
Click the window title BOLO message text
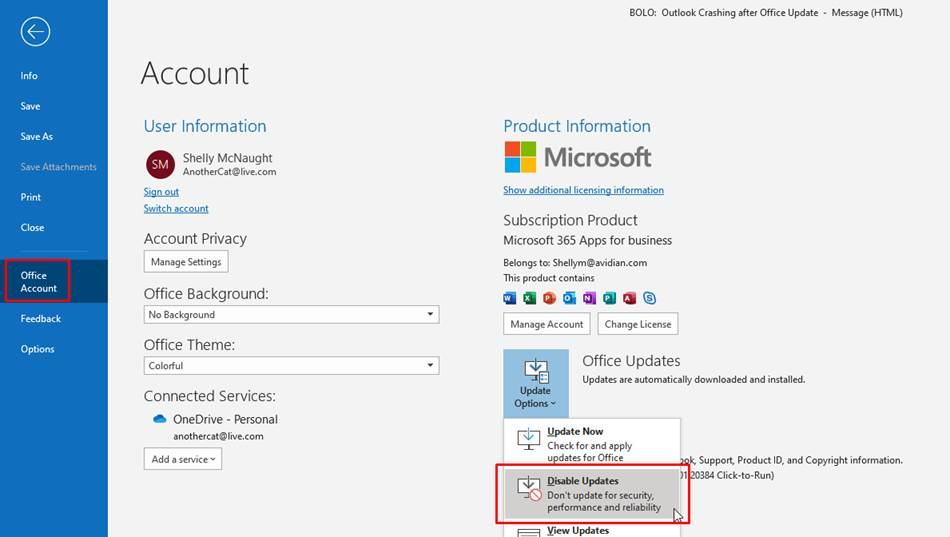point(766,12)
